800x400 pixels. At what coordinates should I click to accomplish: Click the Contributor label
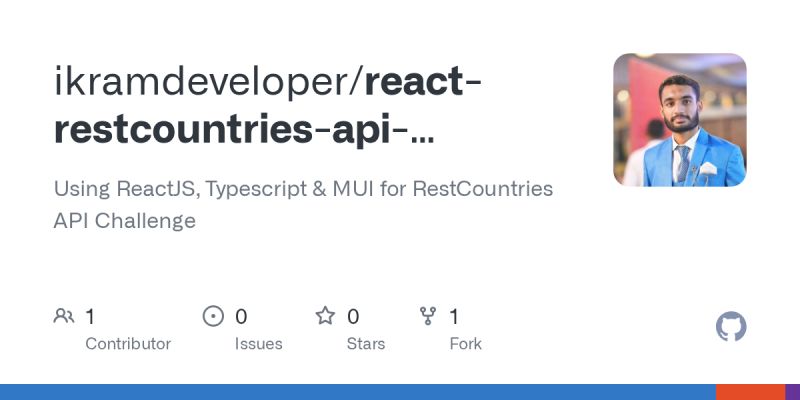coord(128,344)
